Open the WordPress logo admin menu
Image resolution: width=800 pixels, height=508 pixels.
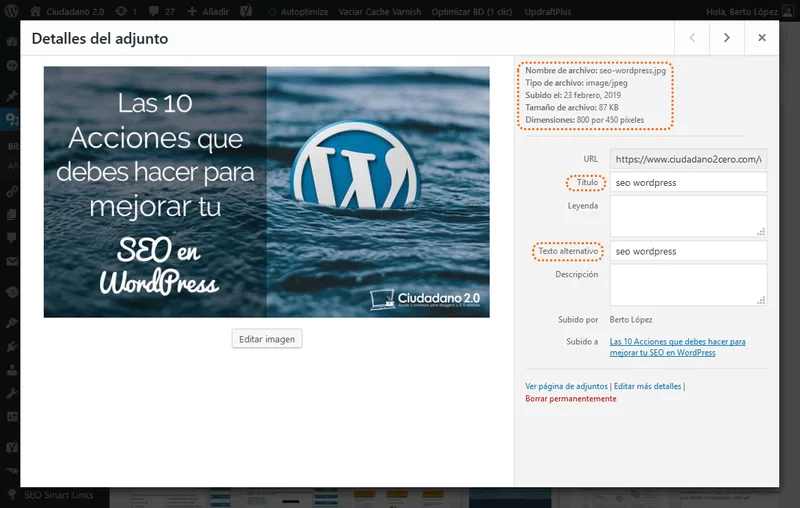click(11, 11)
